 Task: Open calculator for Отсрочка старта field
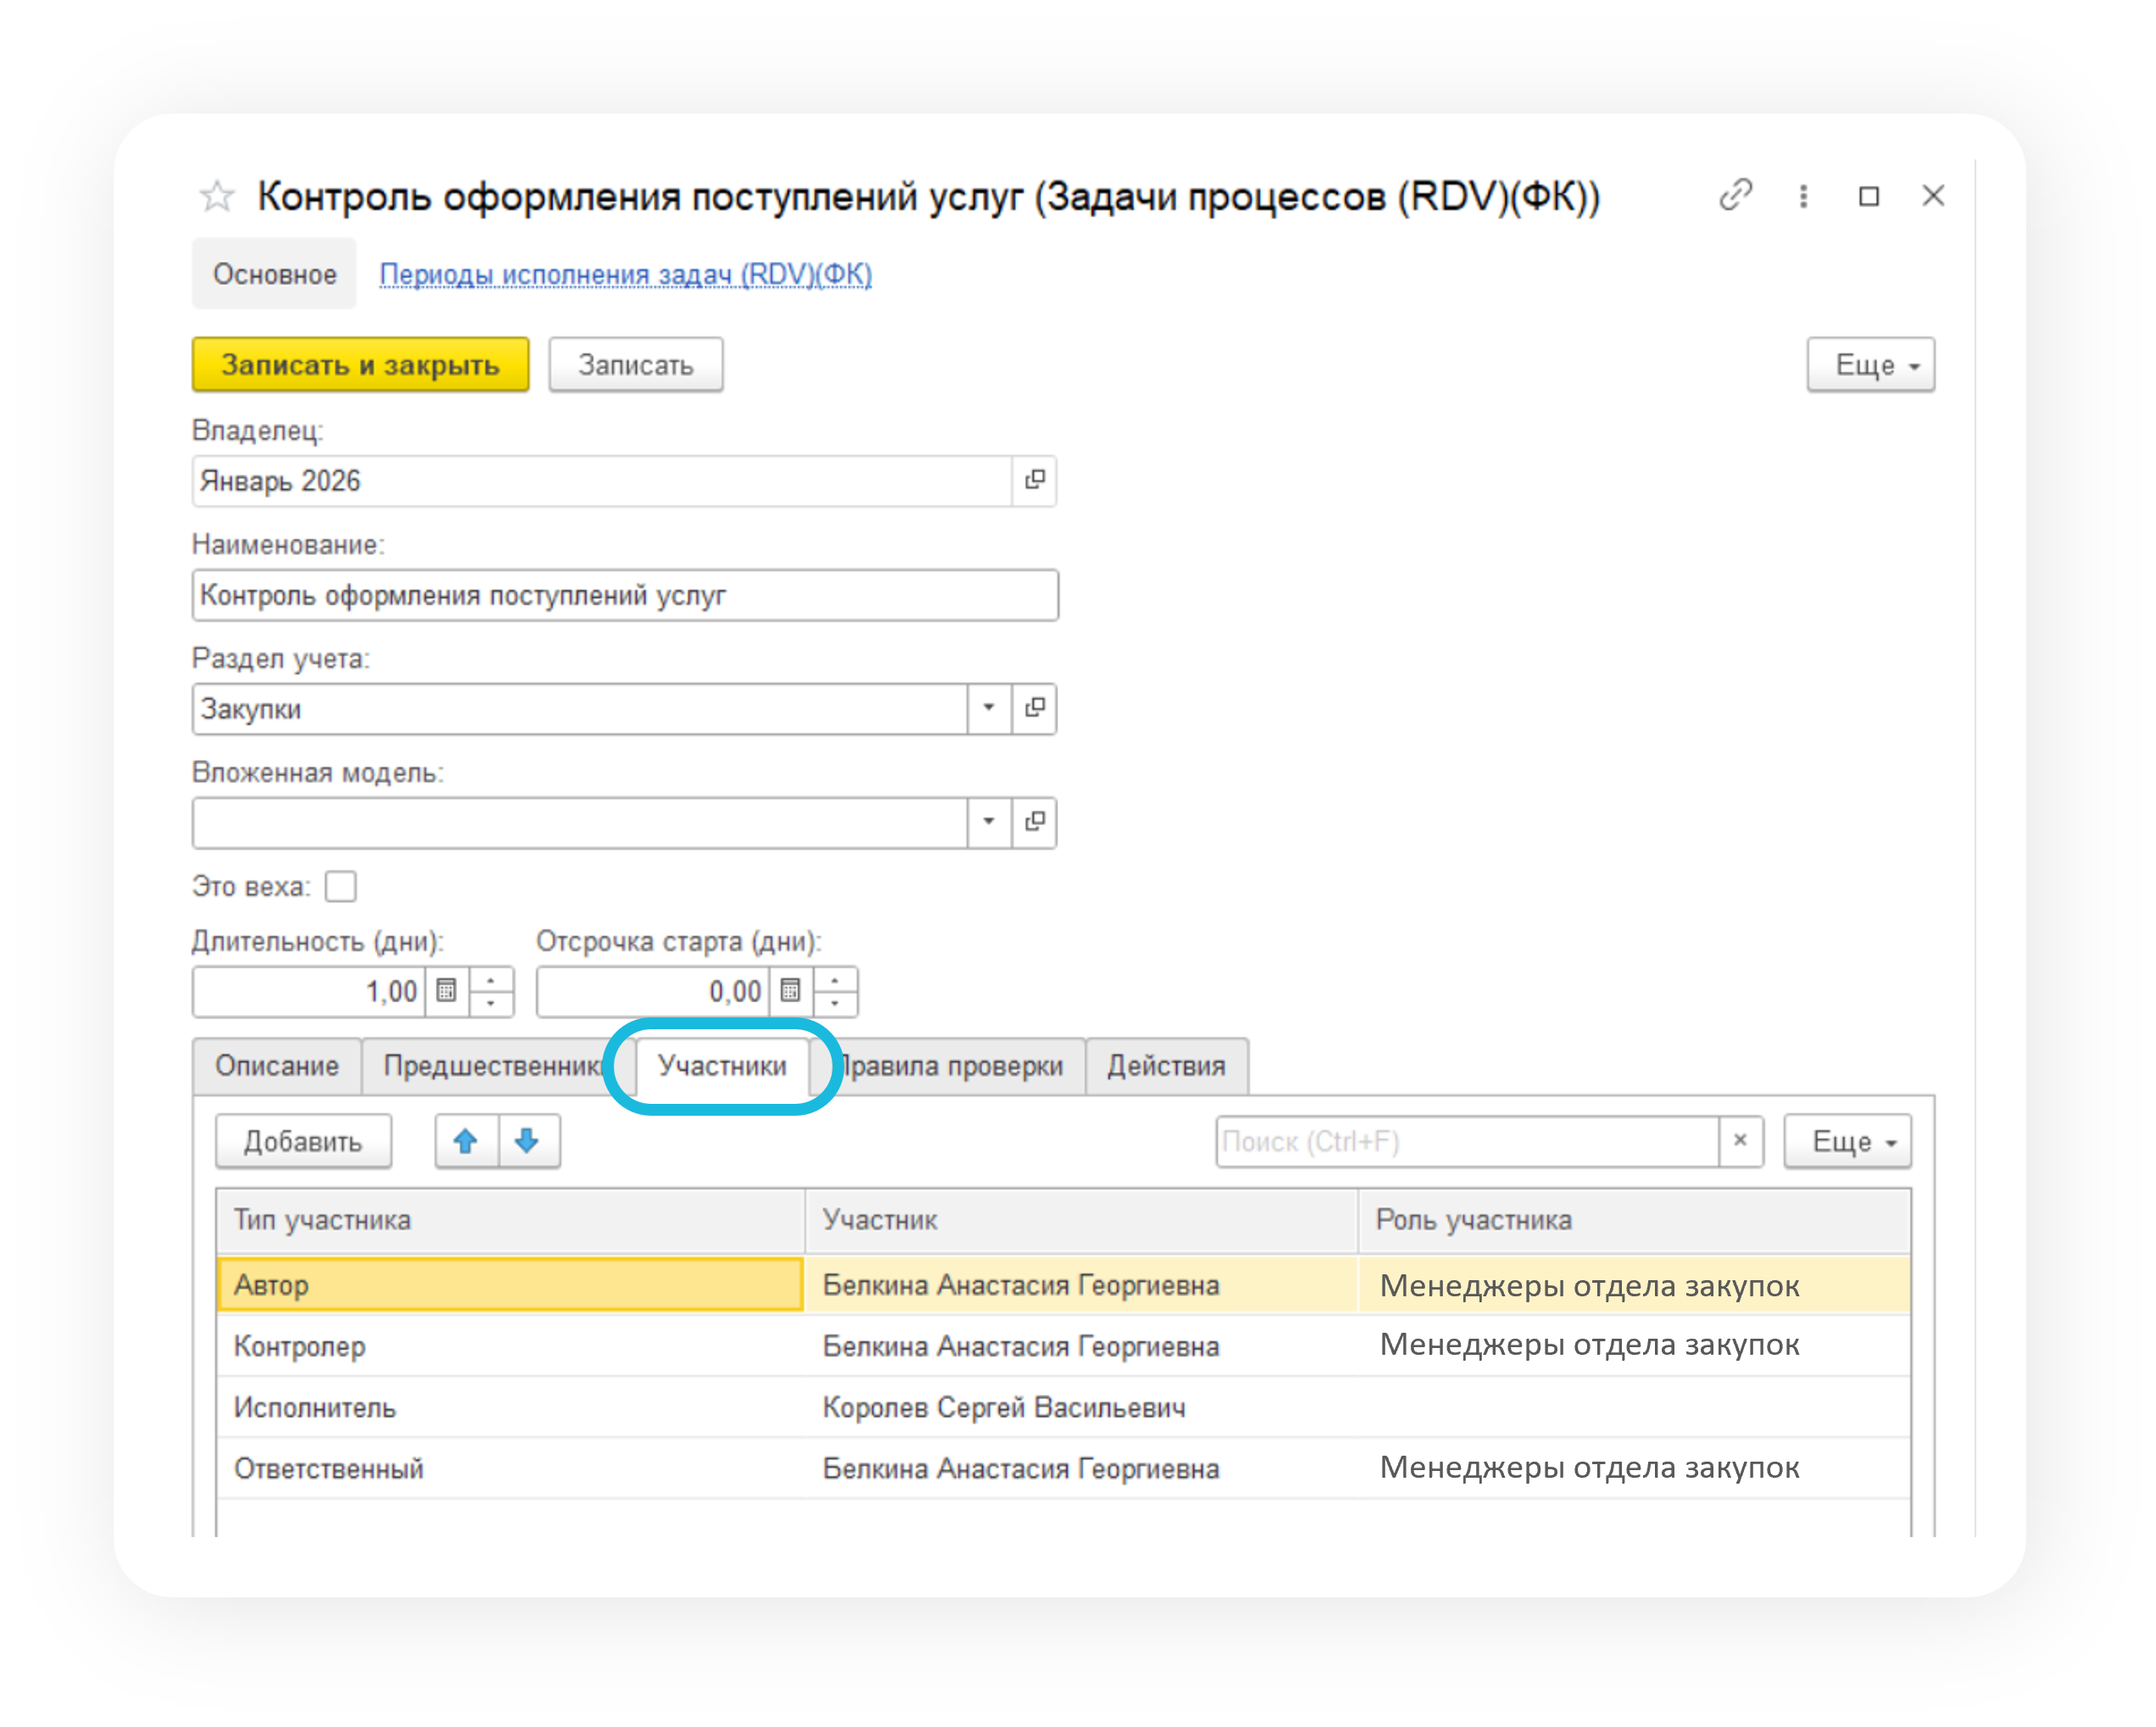coord(790,991)
